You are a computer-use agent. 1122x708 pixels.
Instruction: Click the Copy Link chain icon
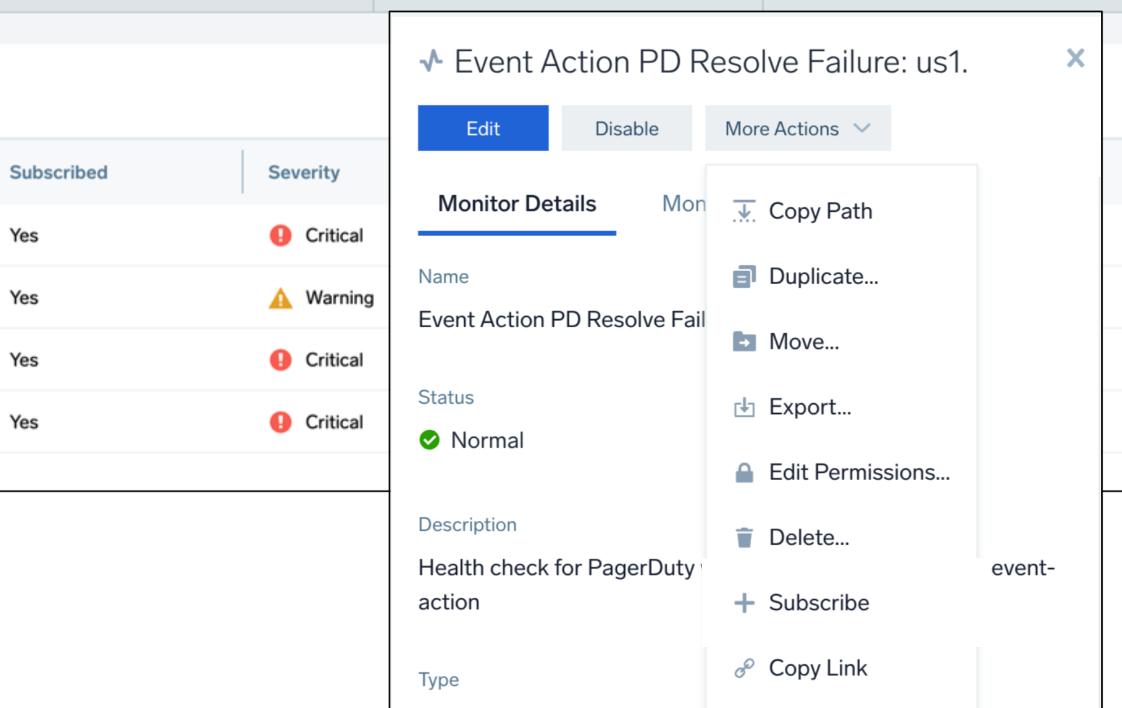(744, 667)
